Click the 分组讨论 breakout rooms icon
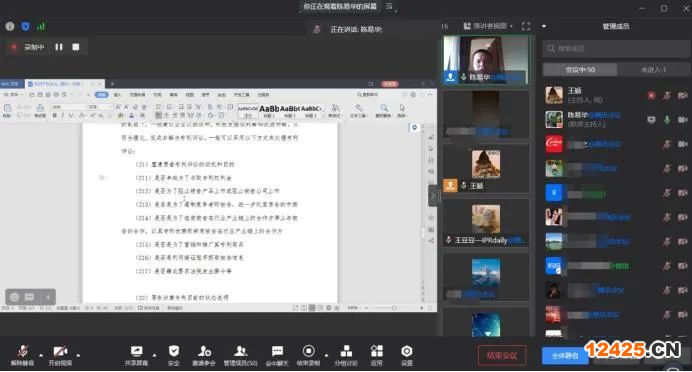The image size is (692, 372). pyautogui.click(x=346, y=356)
